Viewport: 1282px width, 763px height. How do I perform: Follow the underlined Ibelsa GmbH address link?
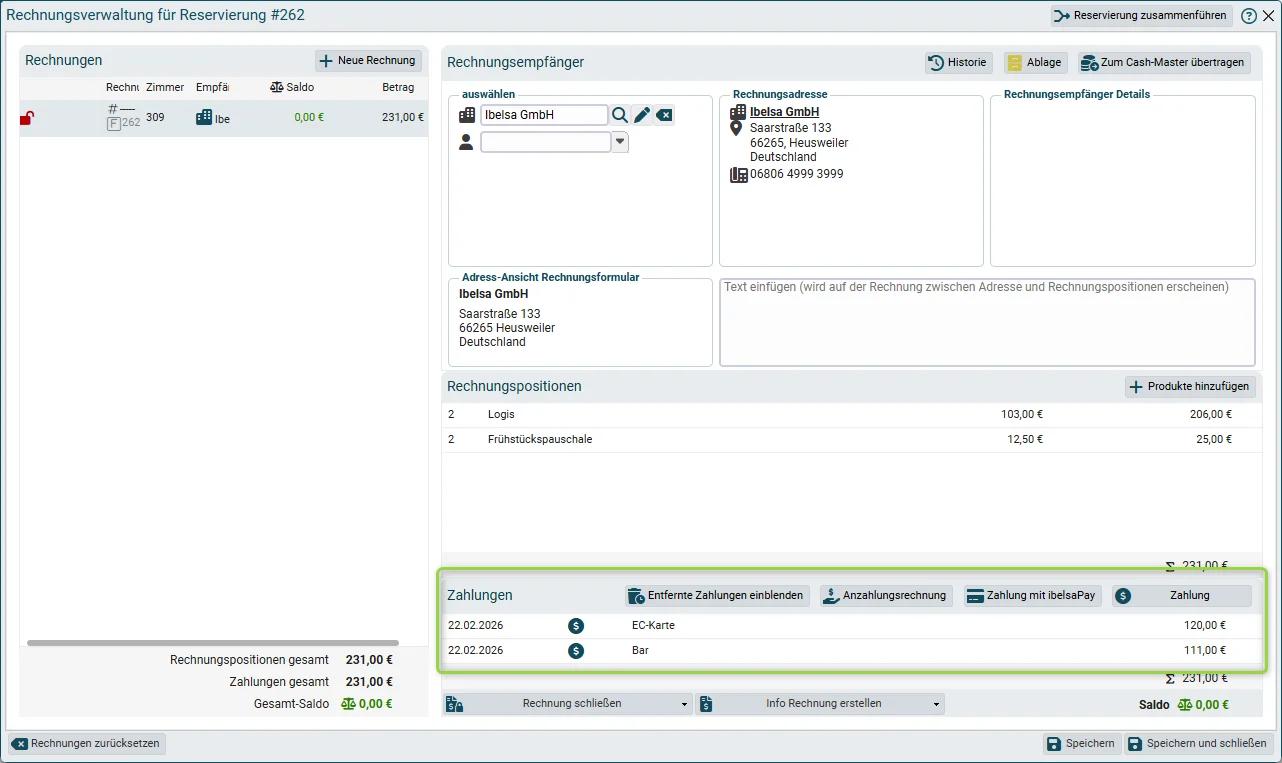click(785, 113)
